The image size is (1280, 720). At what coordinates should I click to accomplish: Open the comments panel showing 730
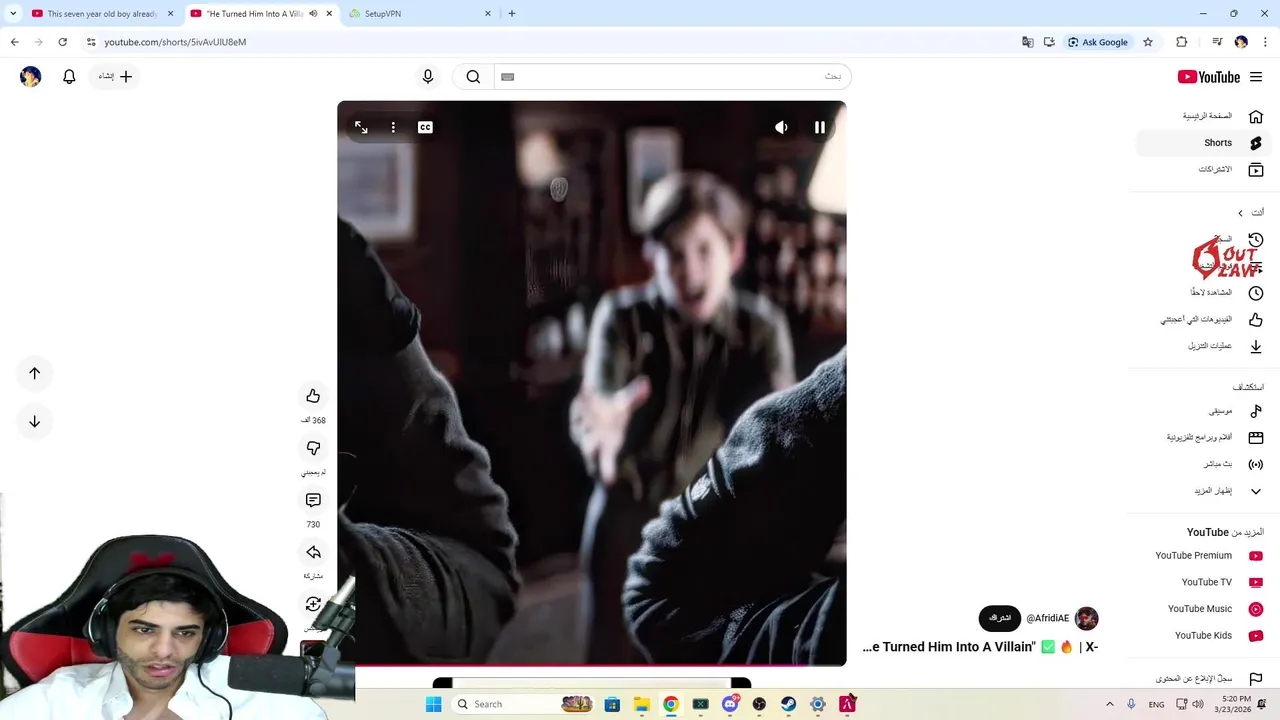(313, 500)
